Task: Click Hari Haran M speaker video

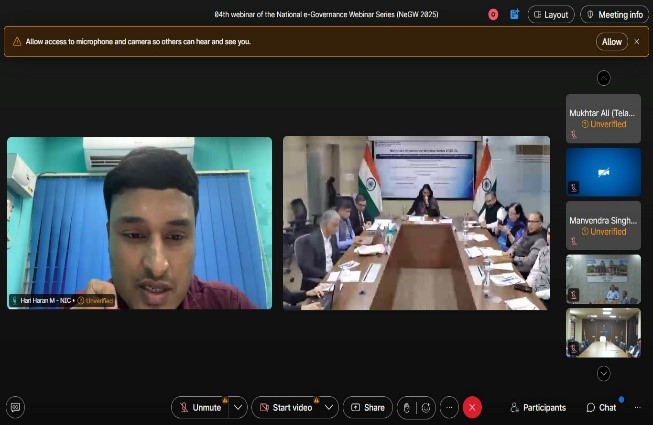Action: coord(140,223)
